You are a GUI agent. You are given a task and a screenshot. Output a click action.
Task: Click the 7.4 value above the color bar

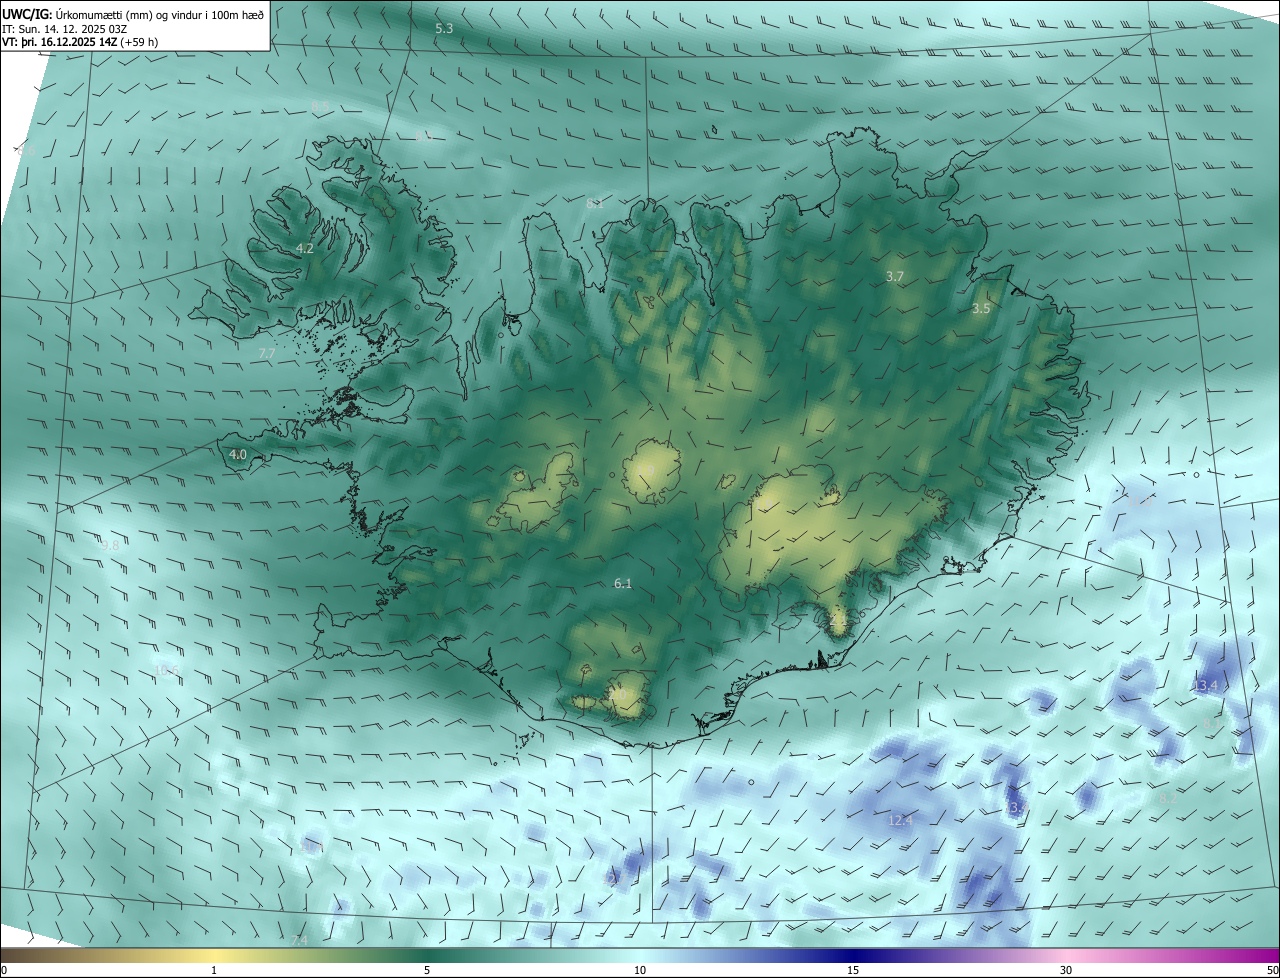pos(299,941)
